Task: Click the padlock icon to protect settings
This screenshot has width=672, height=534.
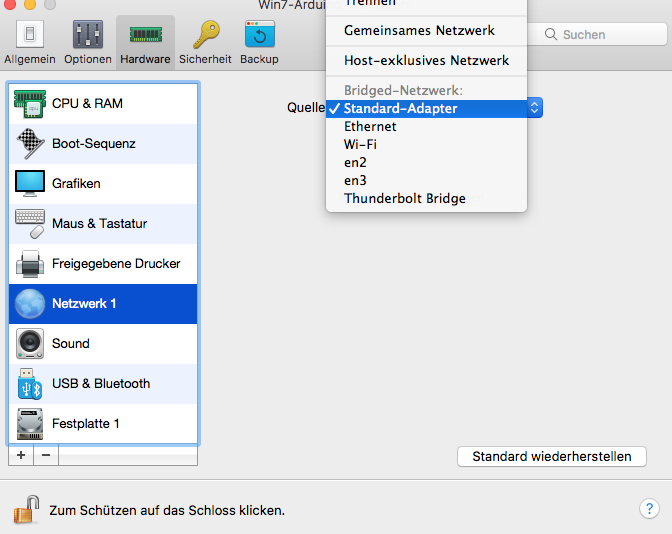Action: (26, 509)
